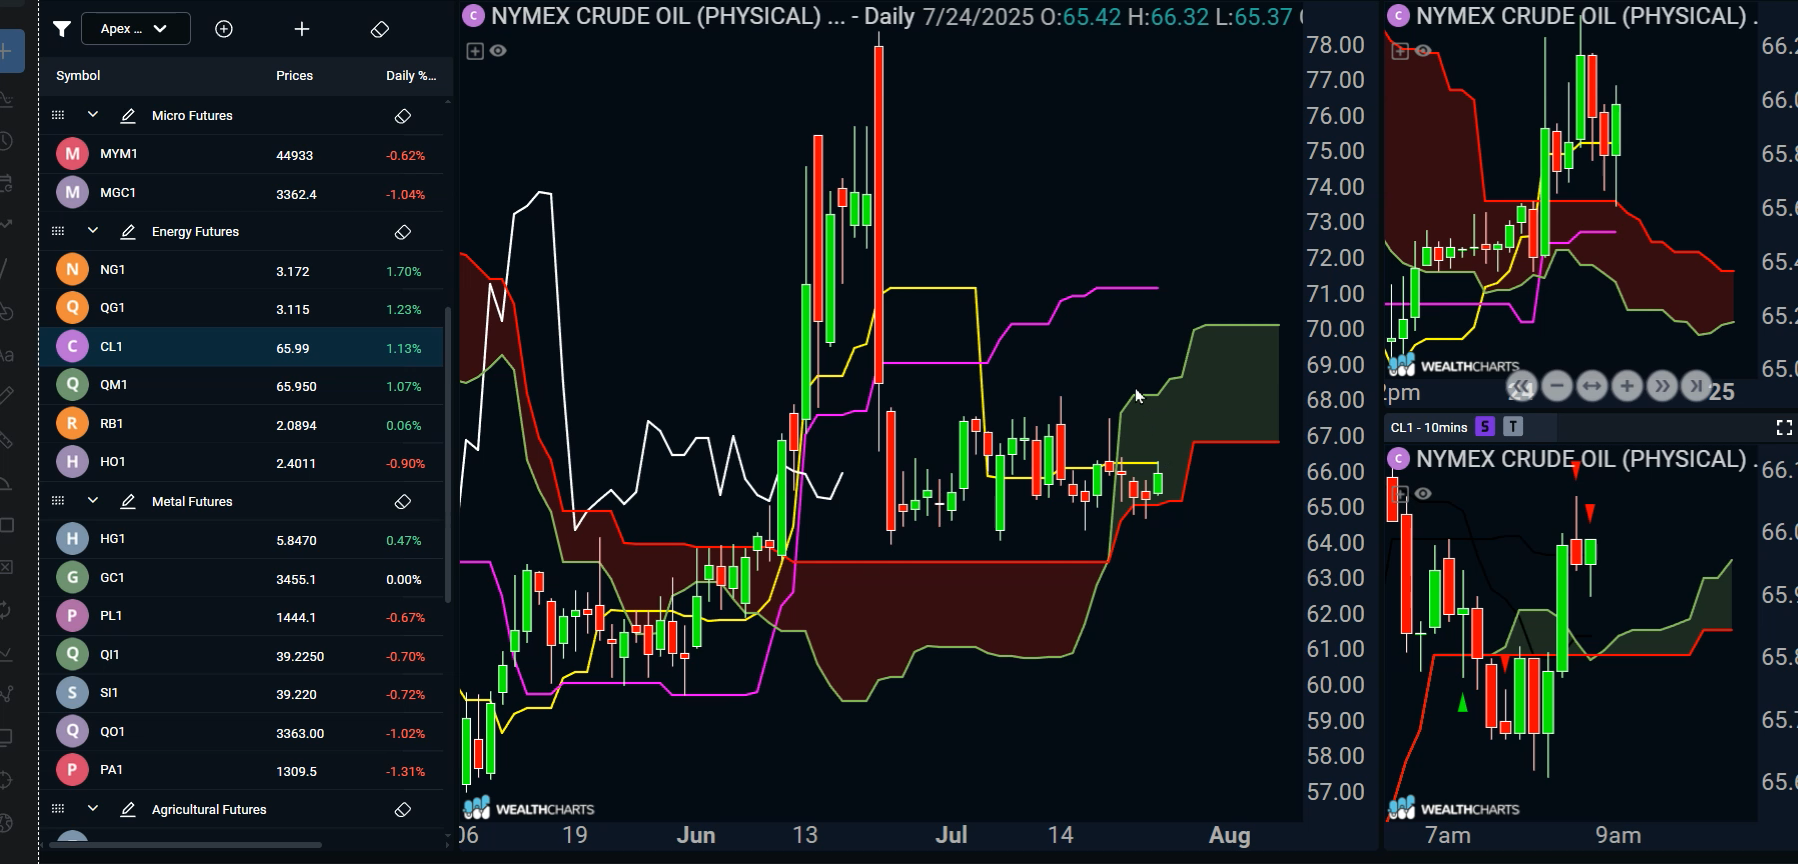Toggle indicator visibility eye on top-right chart
1798x864 pixels.
[x=1423, y=50]
